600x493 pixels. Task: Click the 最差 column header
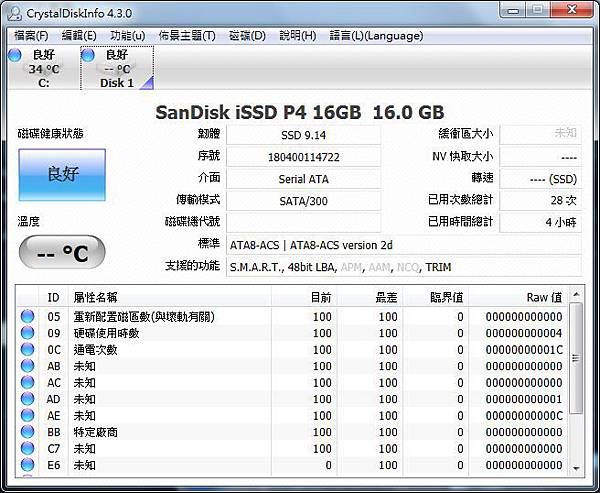(370, 297)
